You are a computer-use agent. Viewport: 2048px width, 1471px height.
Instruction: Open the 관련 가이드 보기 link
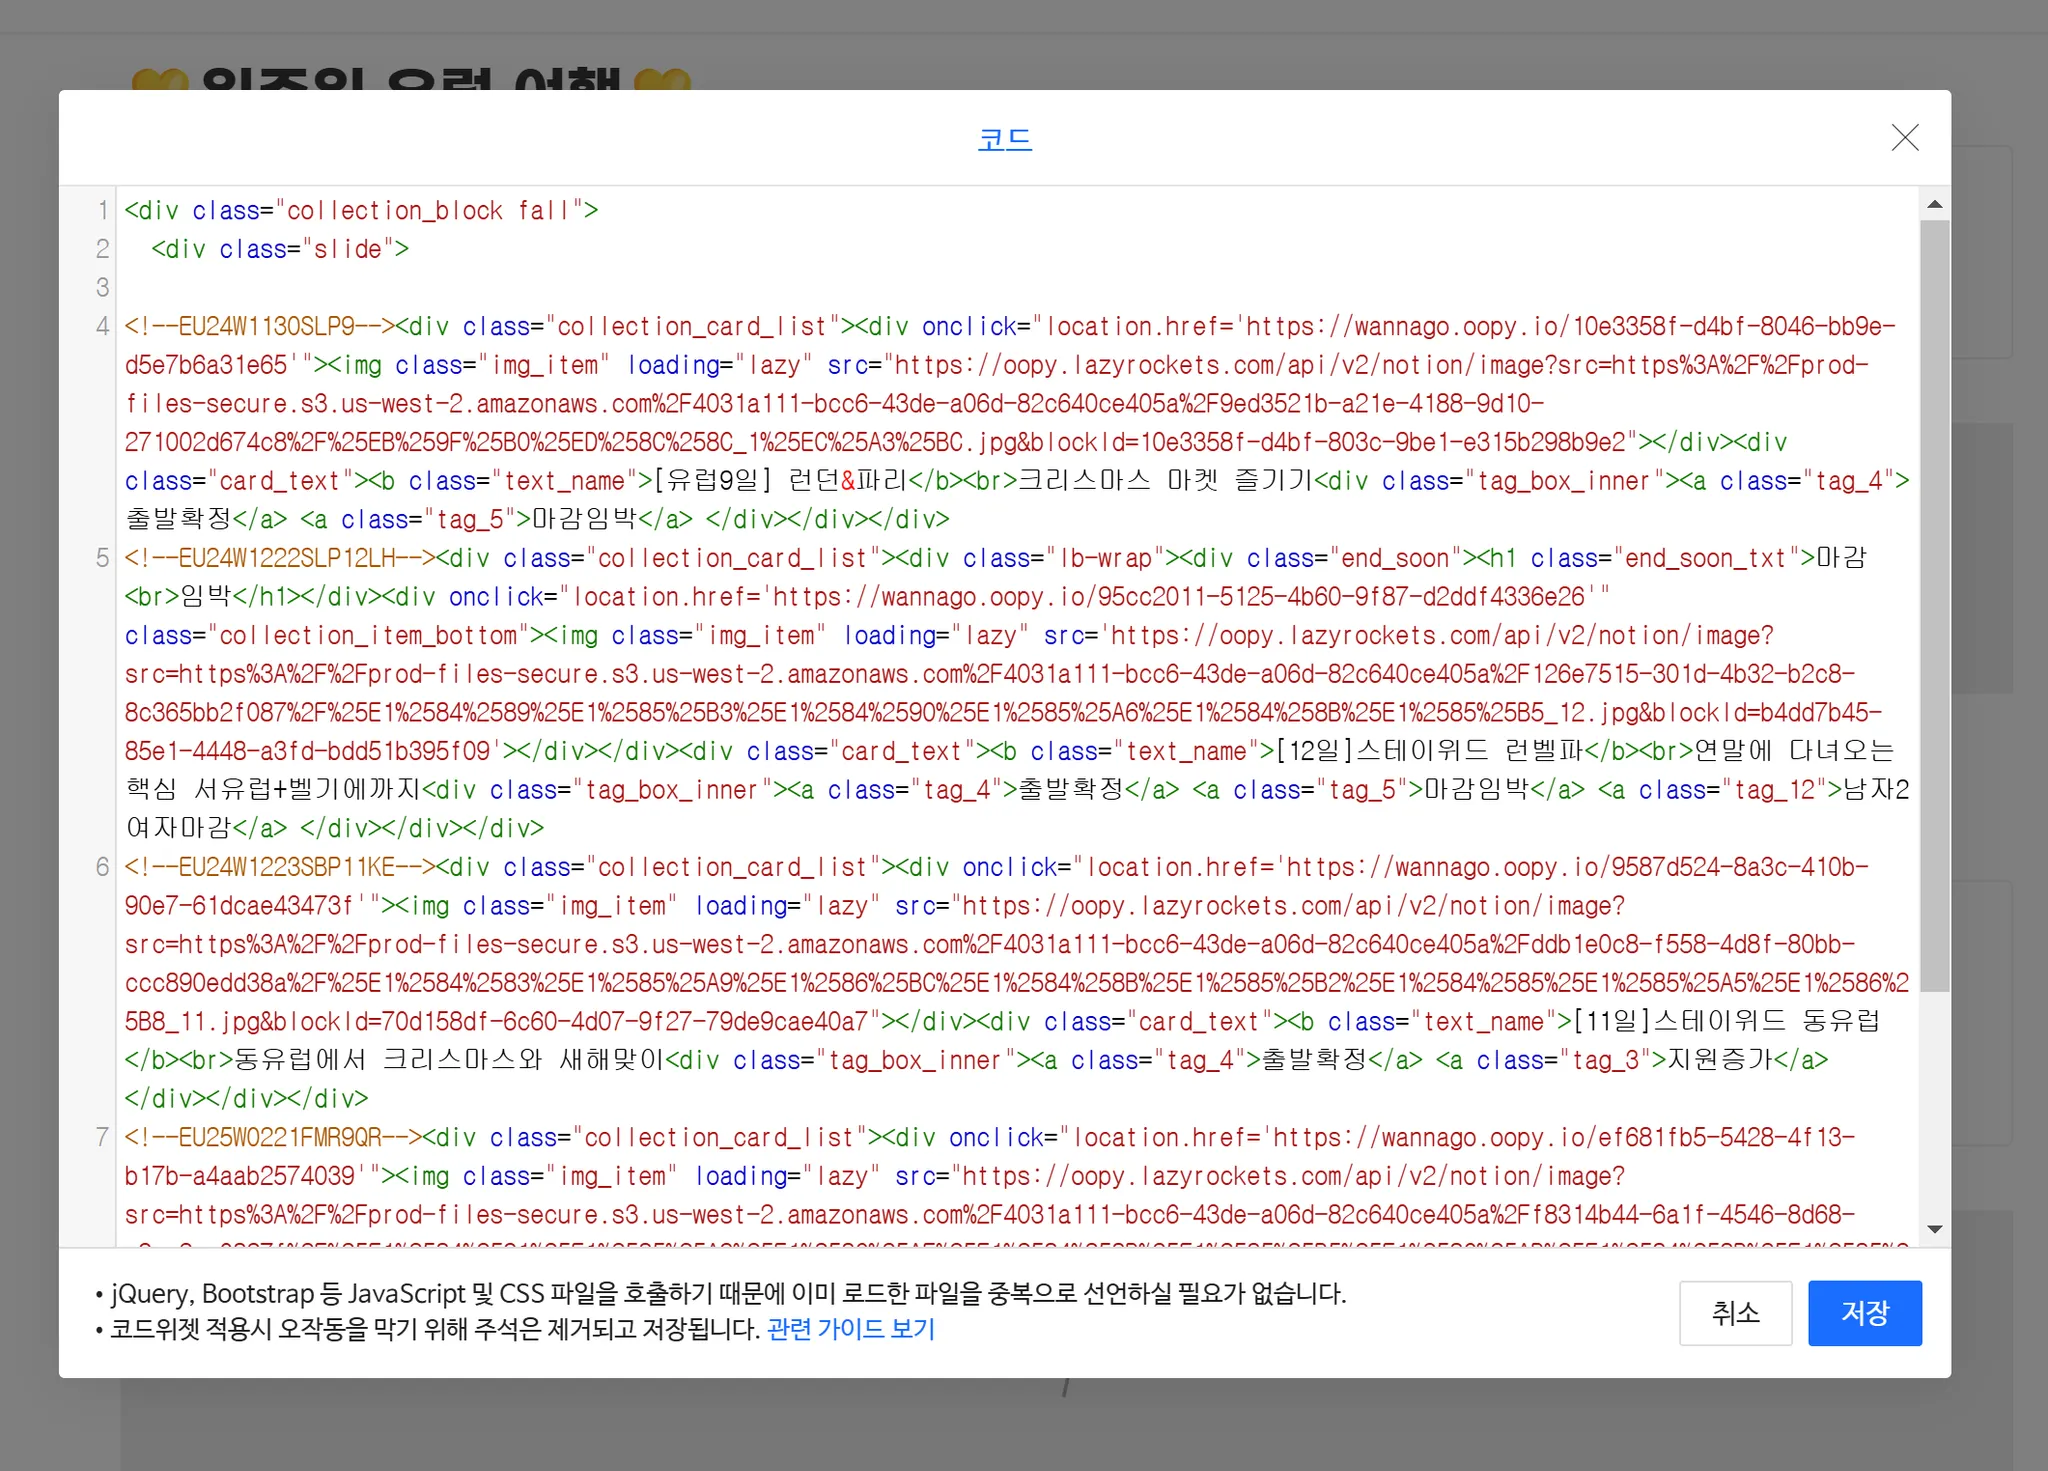tap(850, 1329)
